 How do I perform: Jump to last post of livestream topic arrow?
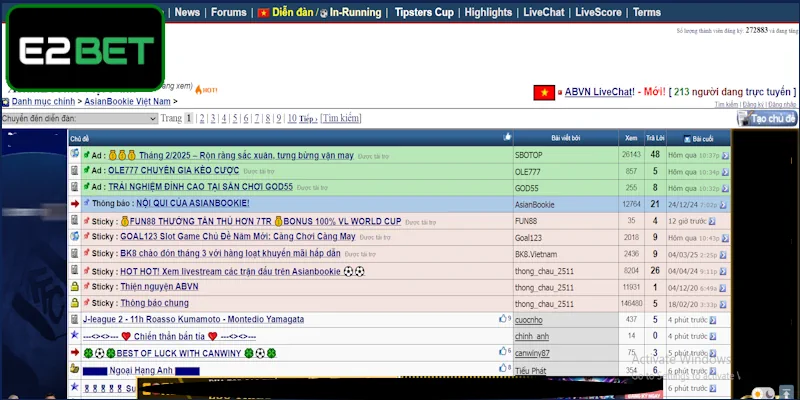(x=722, y=271)
